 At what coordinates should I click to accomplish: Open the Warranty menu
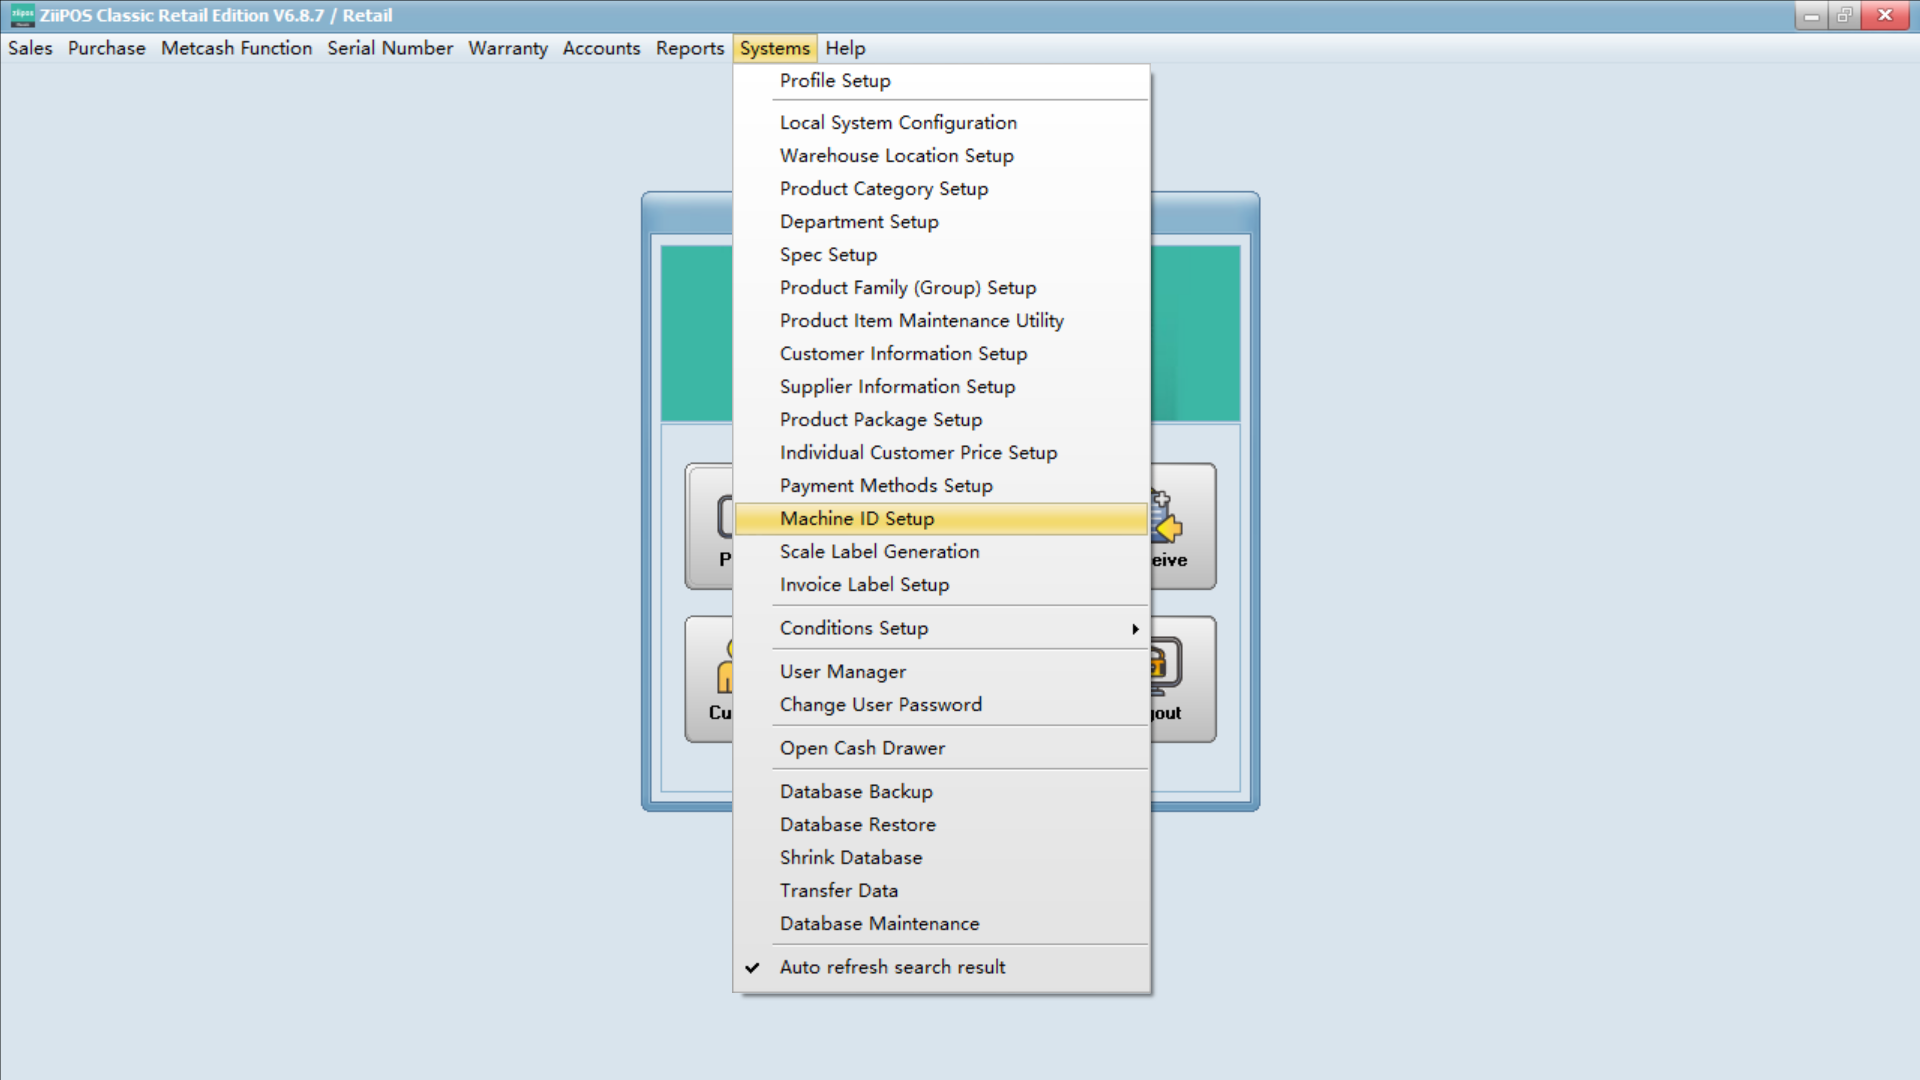point(508,48)
